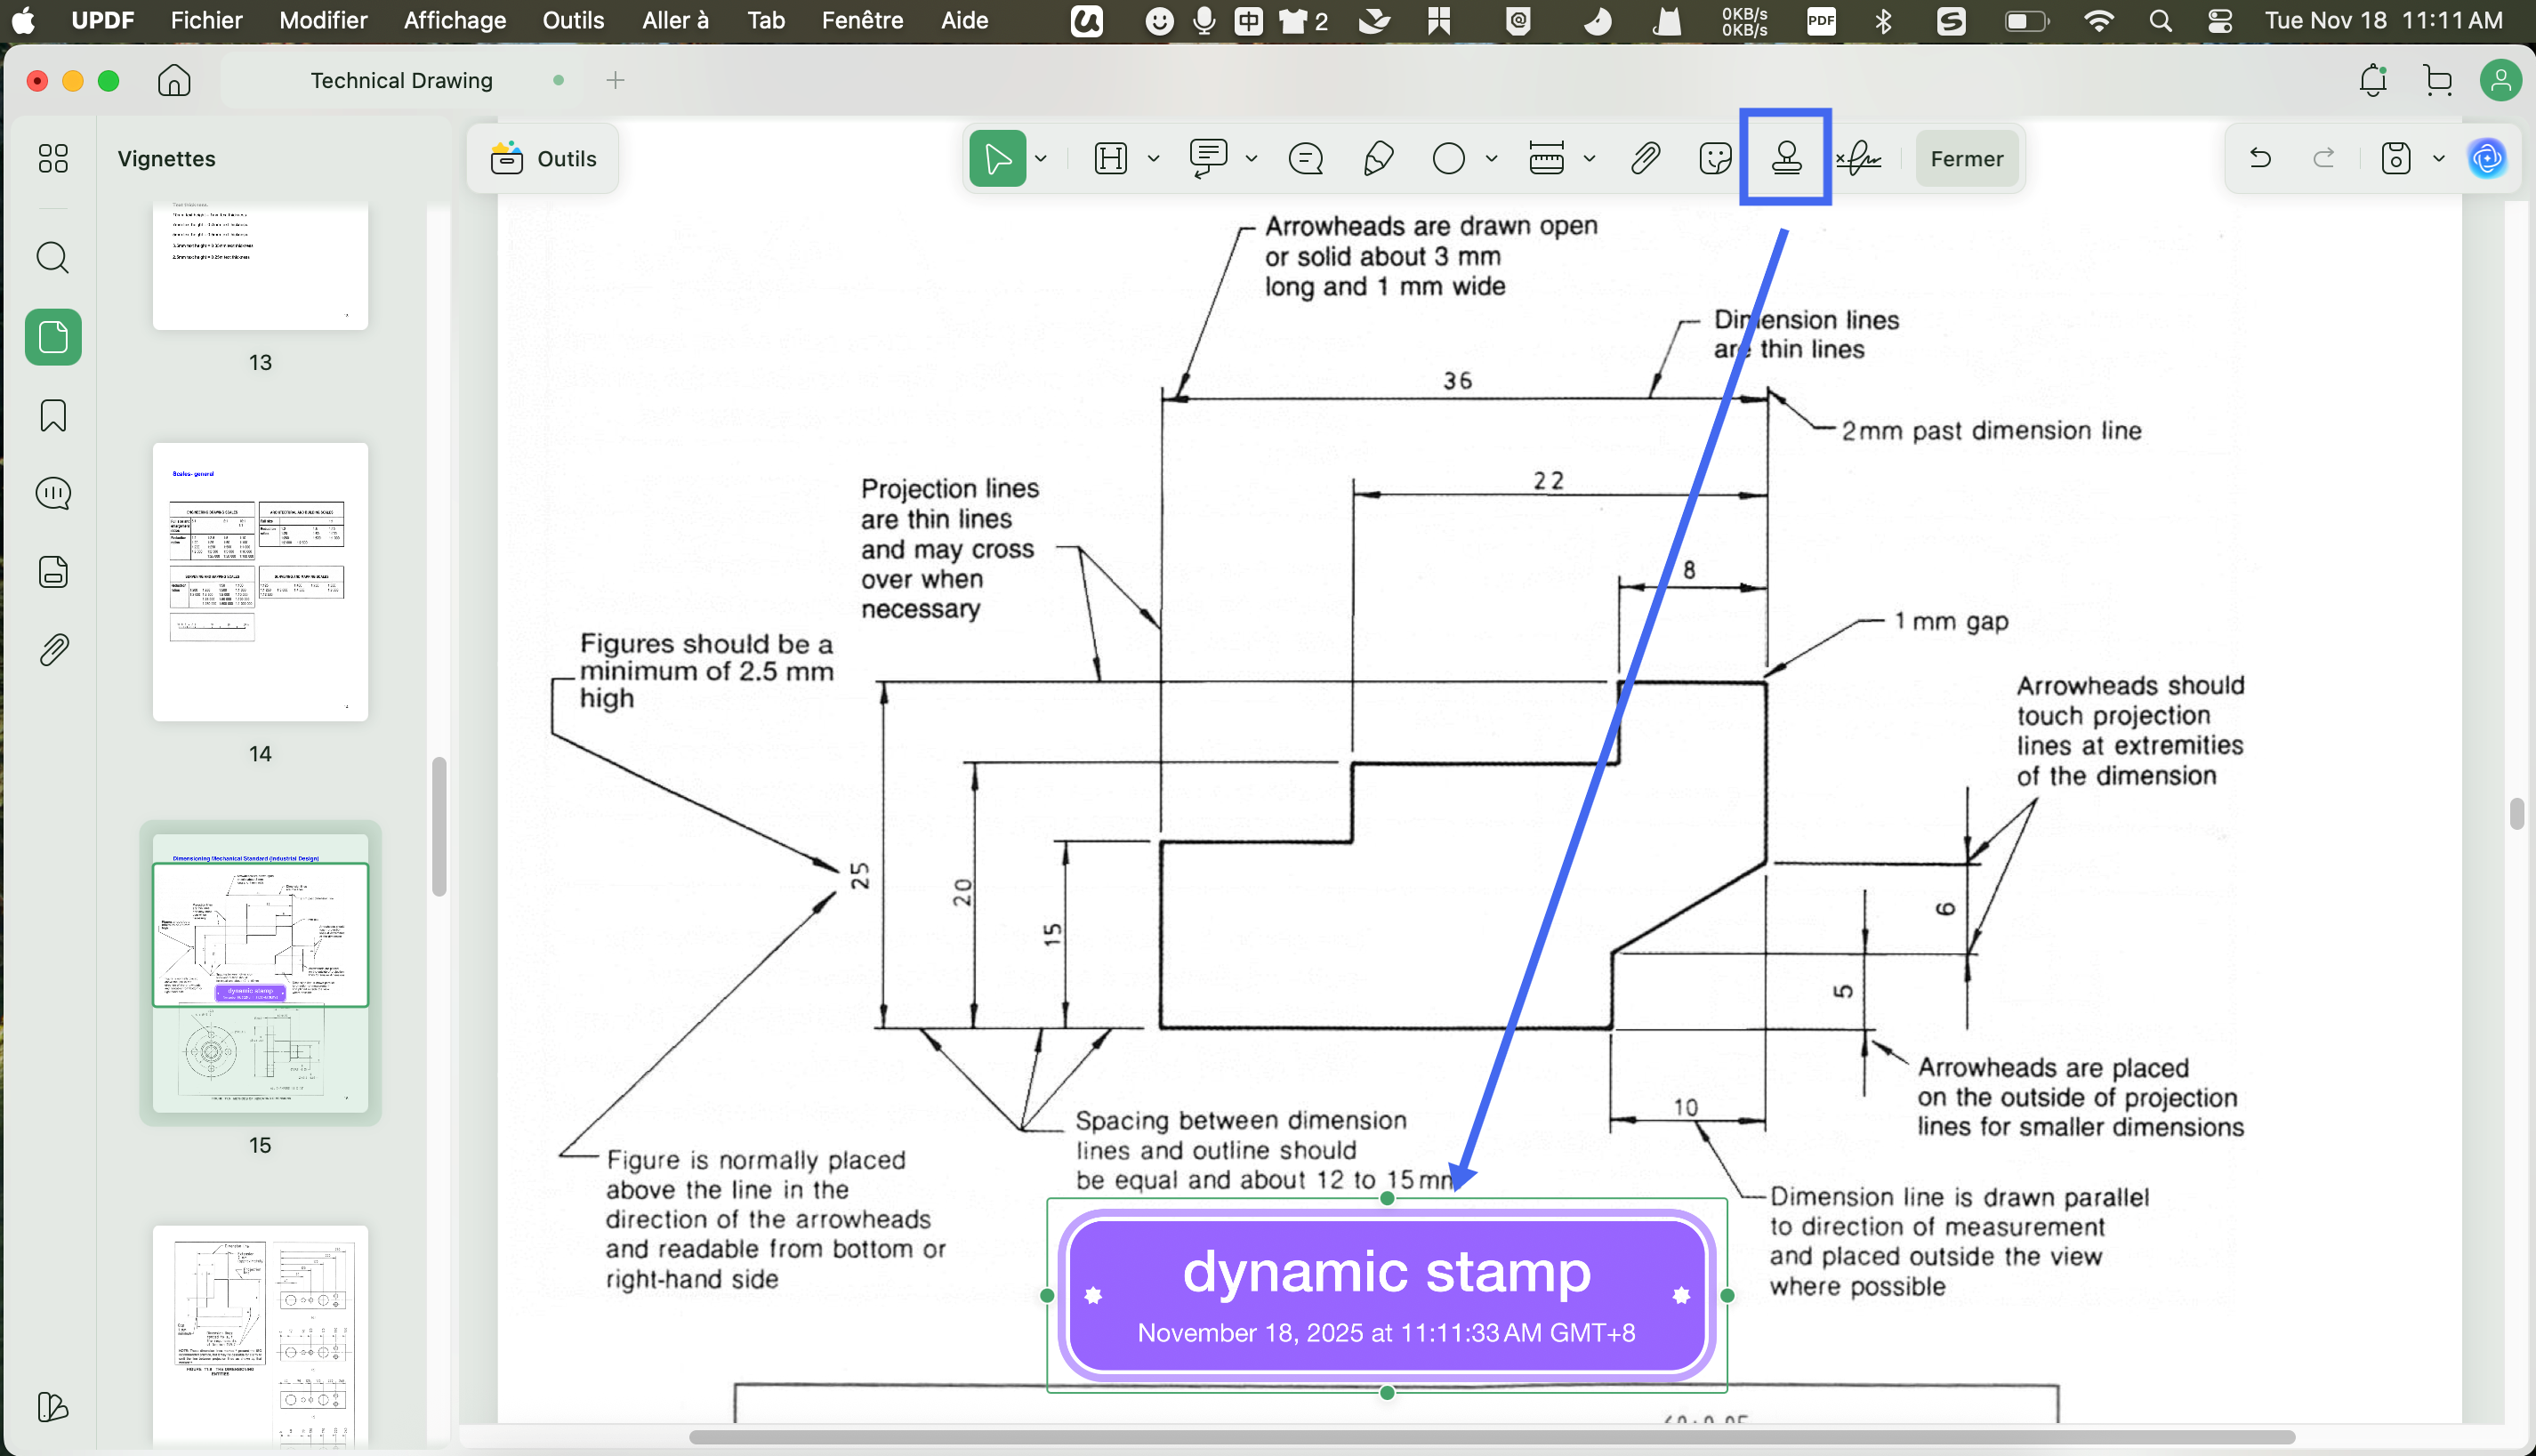The height and width of the screenshot is (1456, 2536).
Task: Open the UPDF AI assistant icon
Action: click(2487, 158)
